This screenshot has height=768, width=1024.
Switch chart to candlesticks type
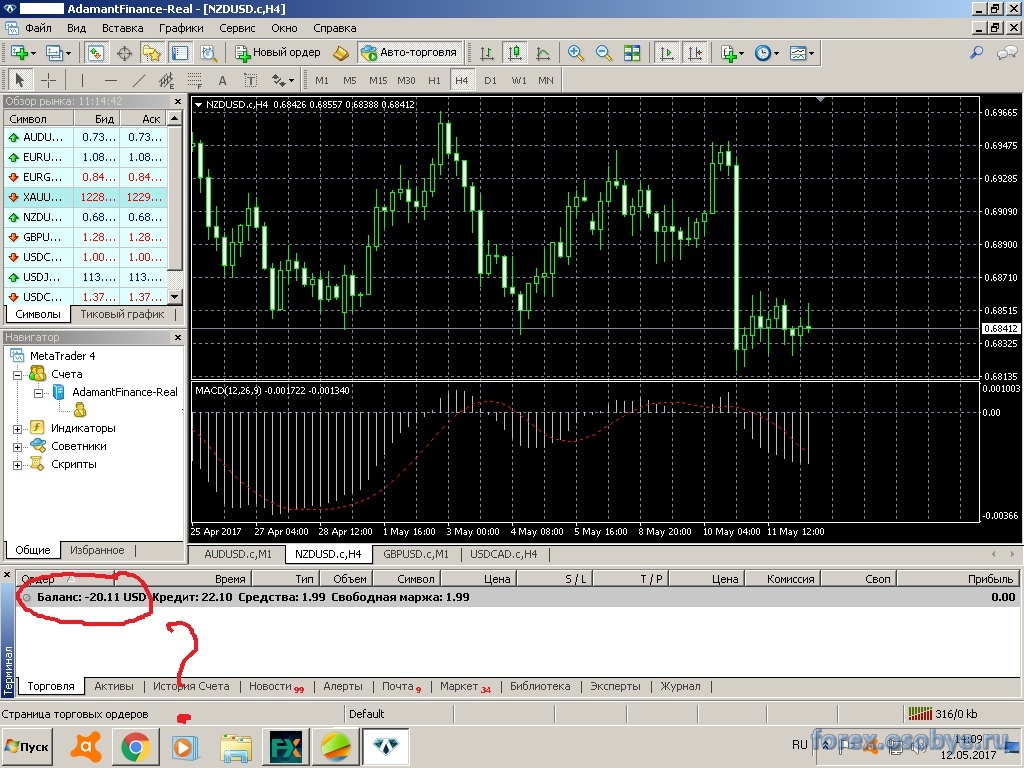tap(515, 53)
